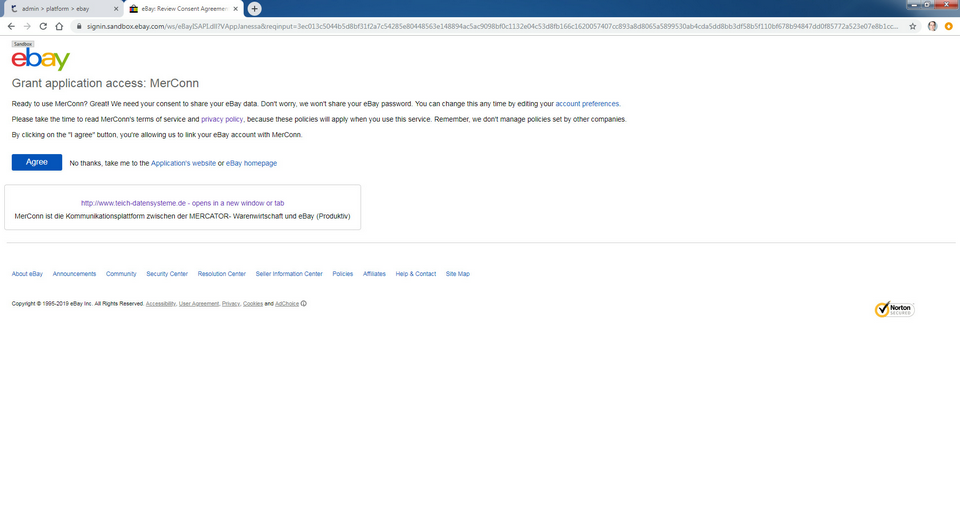Open Resolution Center footer link
Image resolution: width=960 pixels, height=520 pixels.
[x=222, y=274]
